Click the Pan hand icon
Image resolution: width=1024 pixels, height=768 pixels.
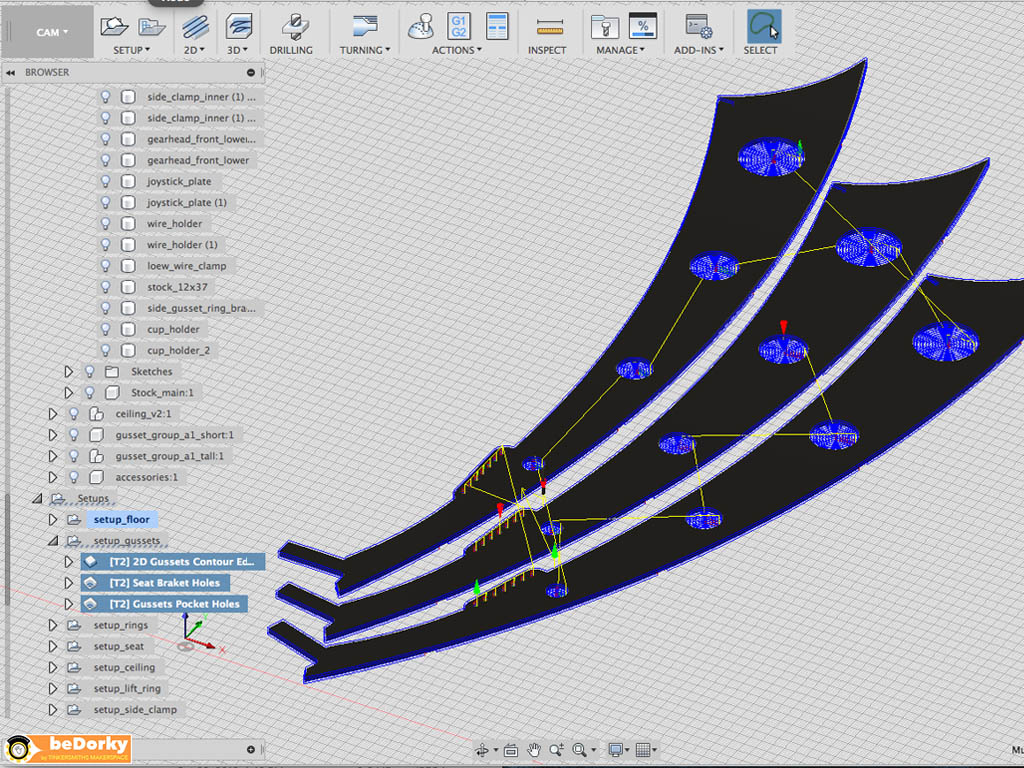pyautogui.click(x=534, y=750)
